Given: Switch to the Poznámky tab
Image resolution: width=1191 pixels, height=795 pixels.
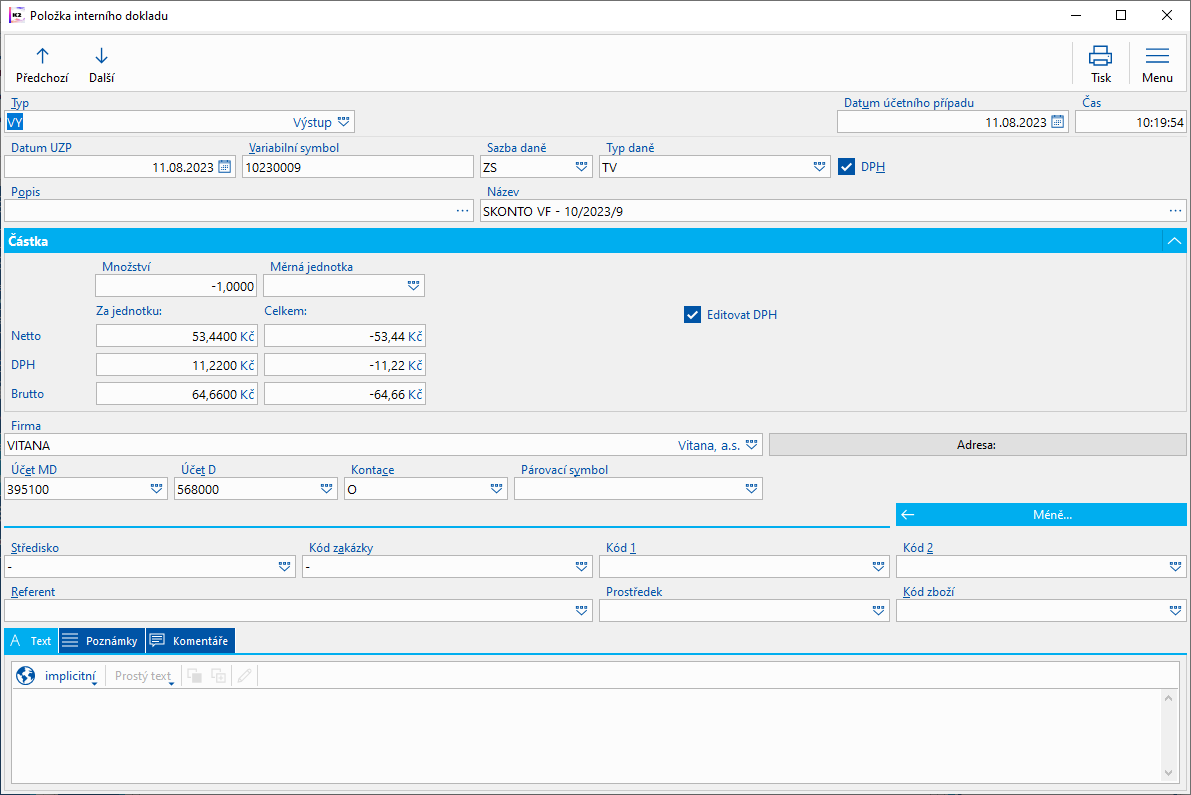Looking at the screenshot, I should coord(102,641).
